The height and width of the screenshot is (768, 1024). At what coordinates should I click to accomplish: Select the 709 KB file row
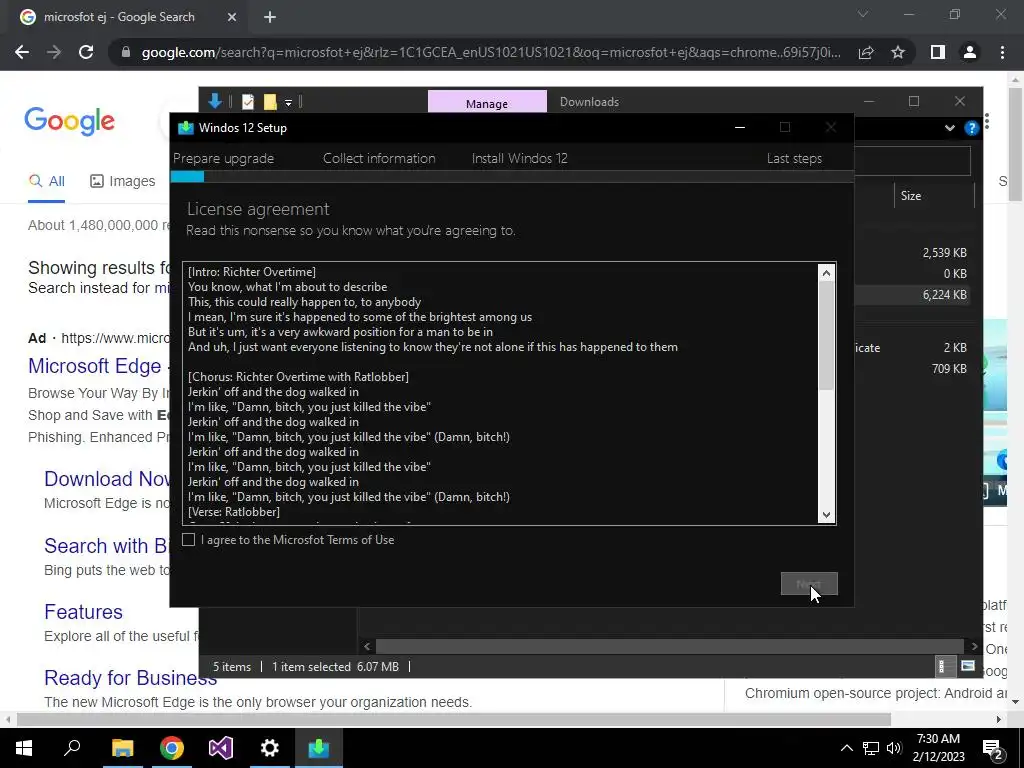coord(912,368)
